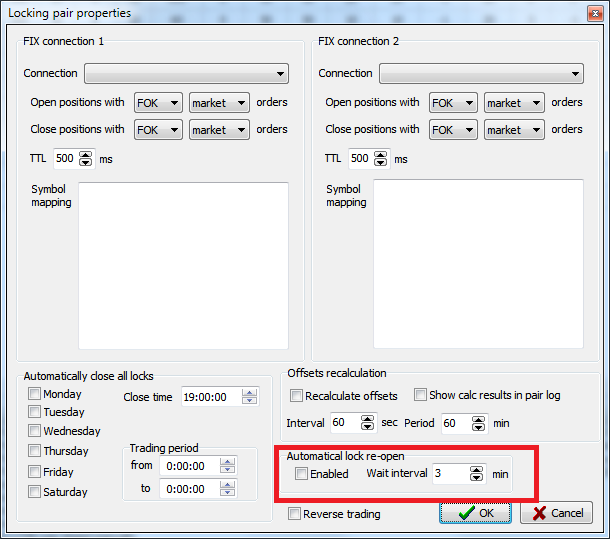Enable auto close on Thursday
The width and height of the screenshot is (610, 539).
tap(34, 450)
